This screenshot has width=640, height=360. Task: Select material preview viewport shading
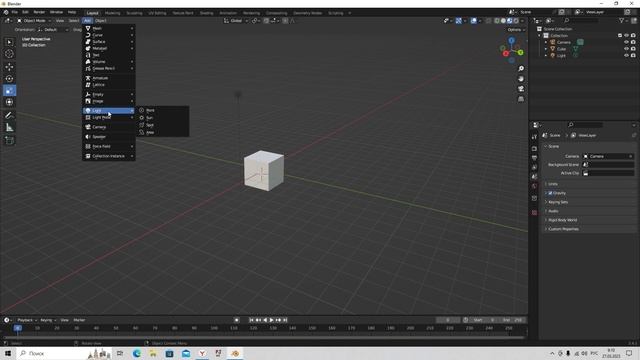pos(509,21)
